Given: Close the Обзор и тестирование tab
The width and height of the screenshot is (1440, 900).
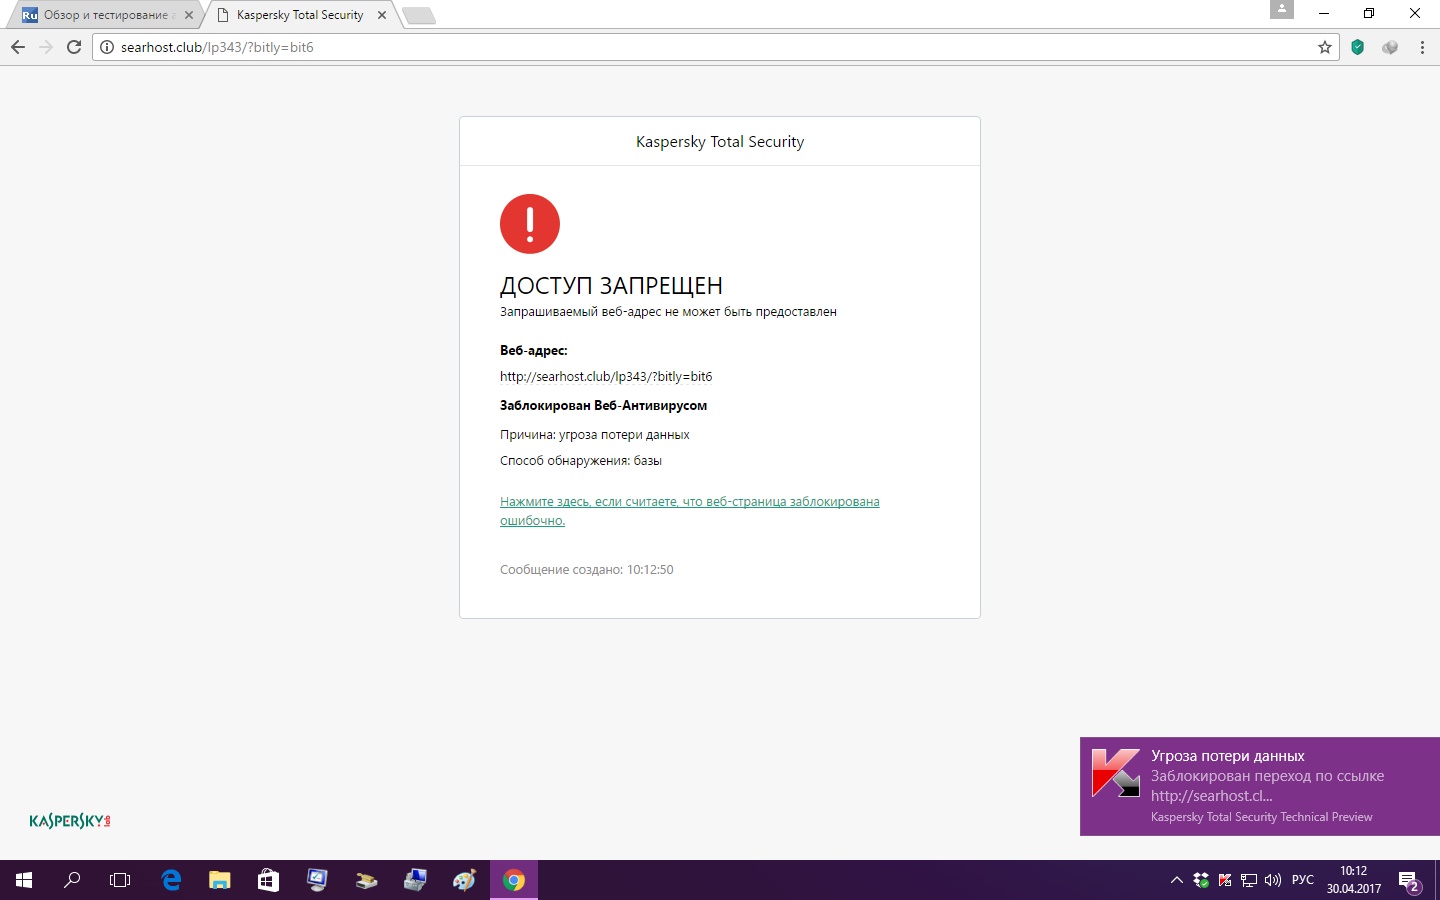Looking at the screenshot, I should pos(189,15).
